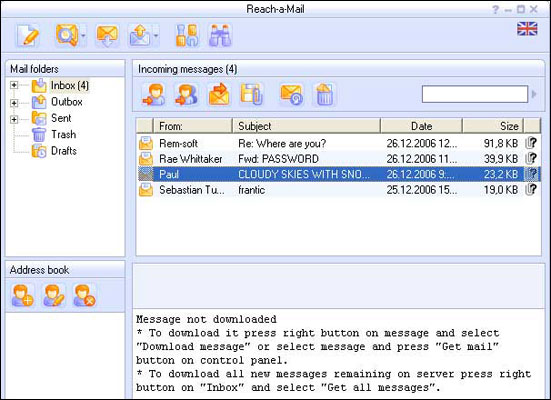Click subject "frantic"
This screenshot has height=400, width=551.
point(252,190)
